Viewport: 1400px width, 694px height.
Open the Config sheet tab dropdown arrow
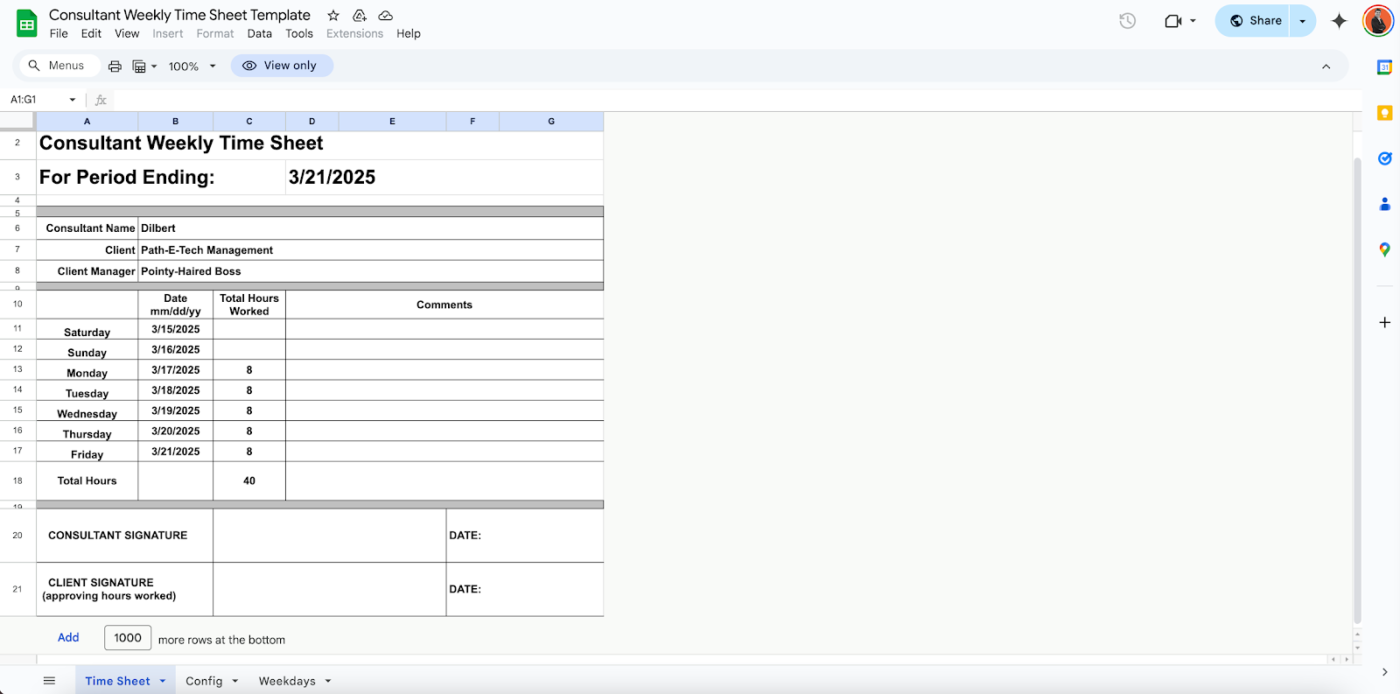point(235,681)
